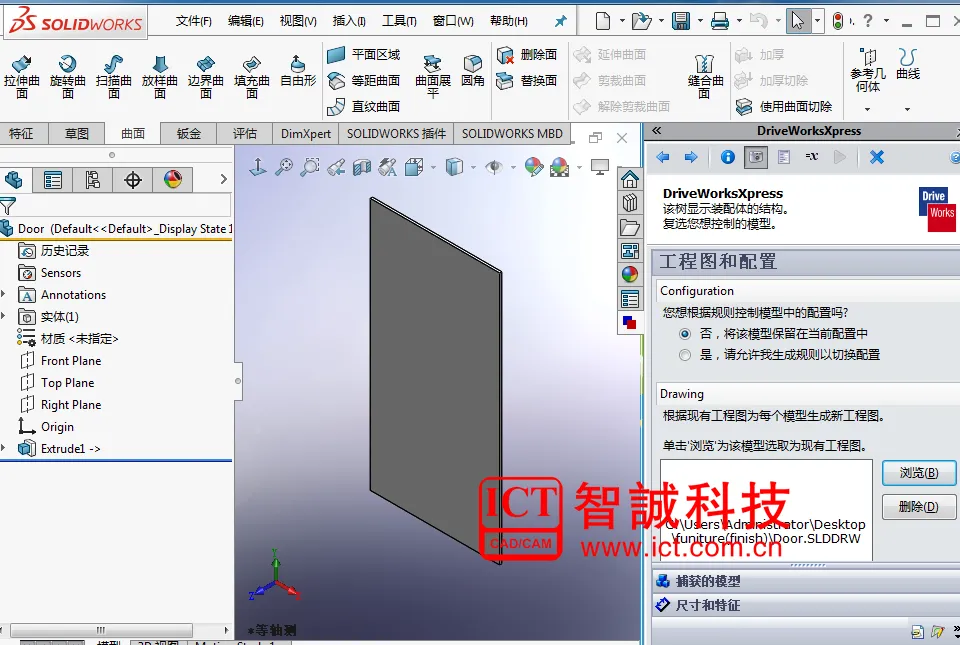The image size is (960, 645).
Task: Select the 边界曲面 boundary surface tool
Action: pos(206,77)
